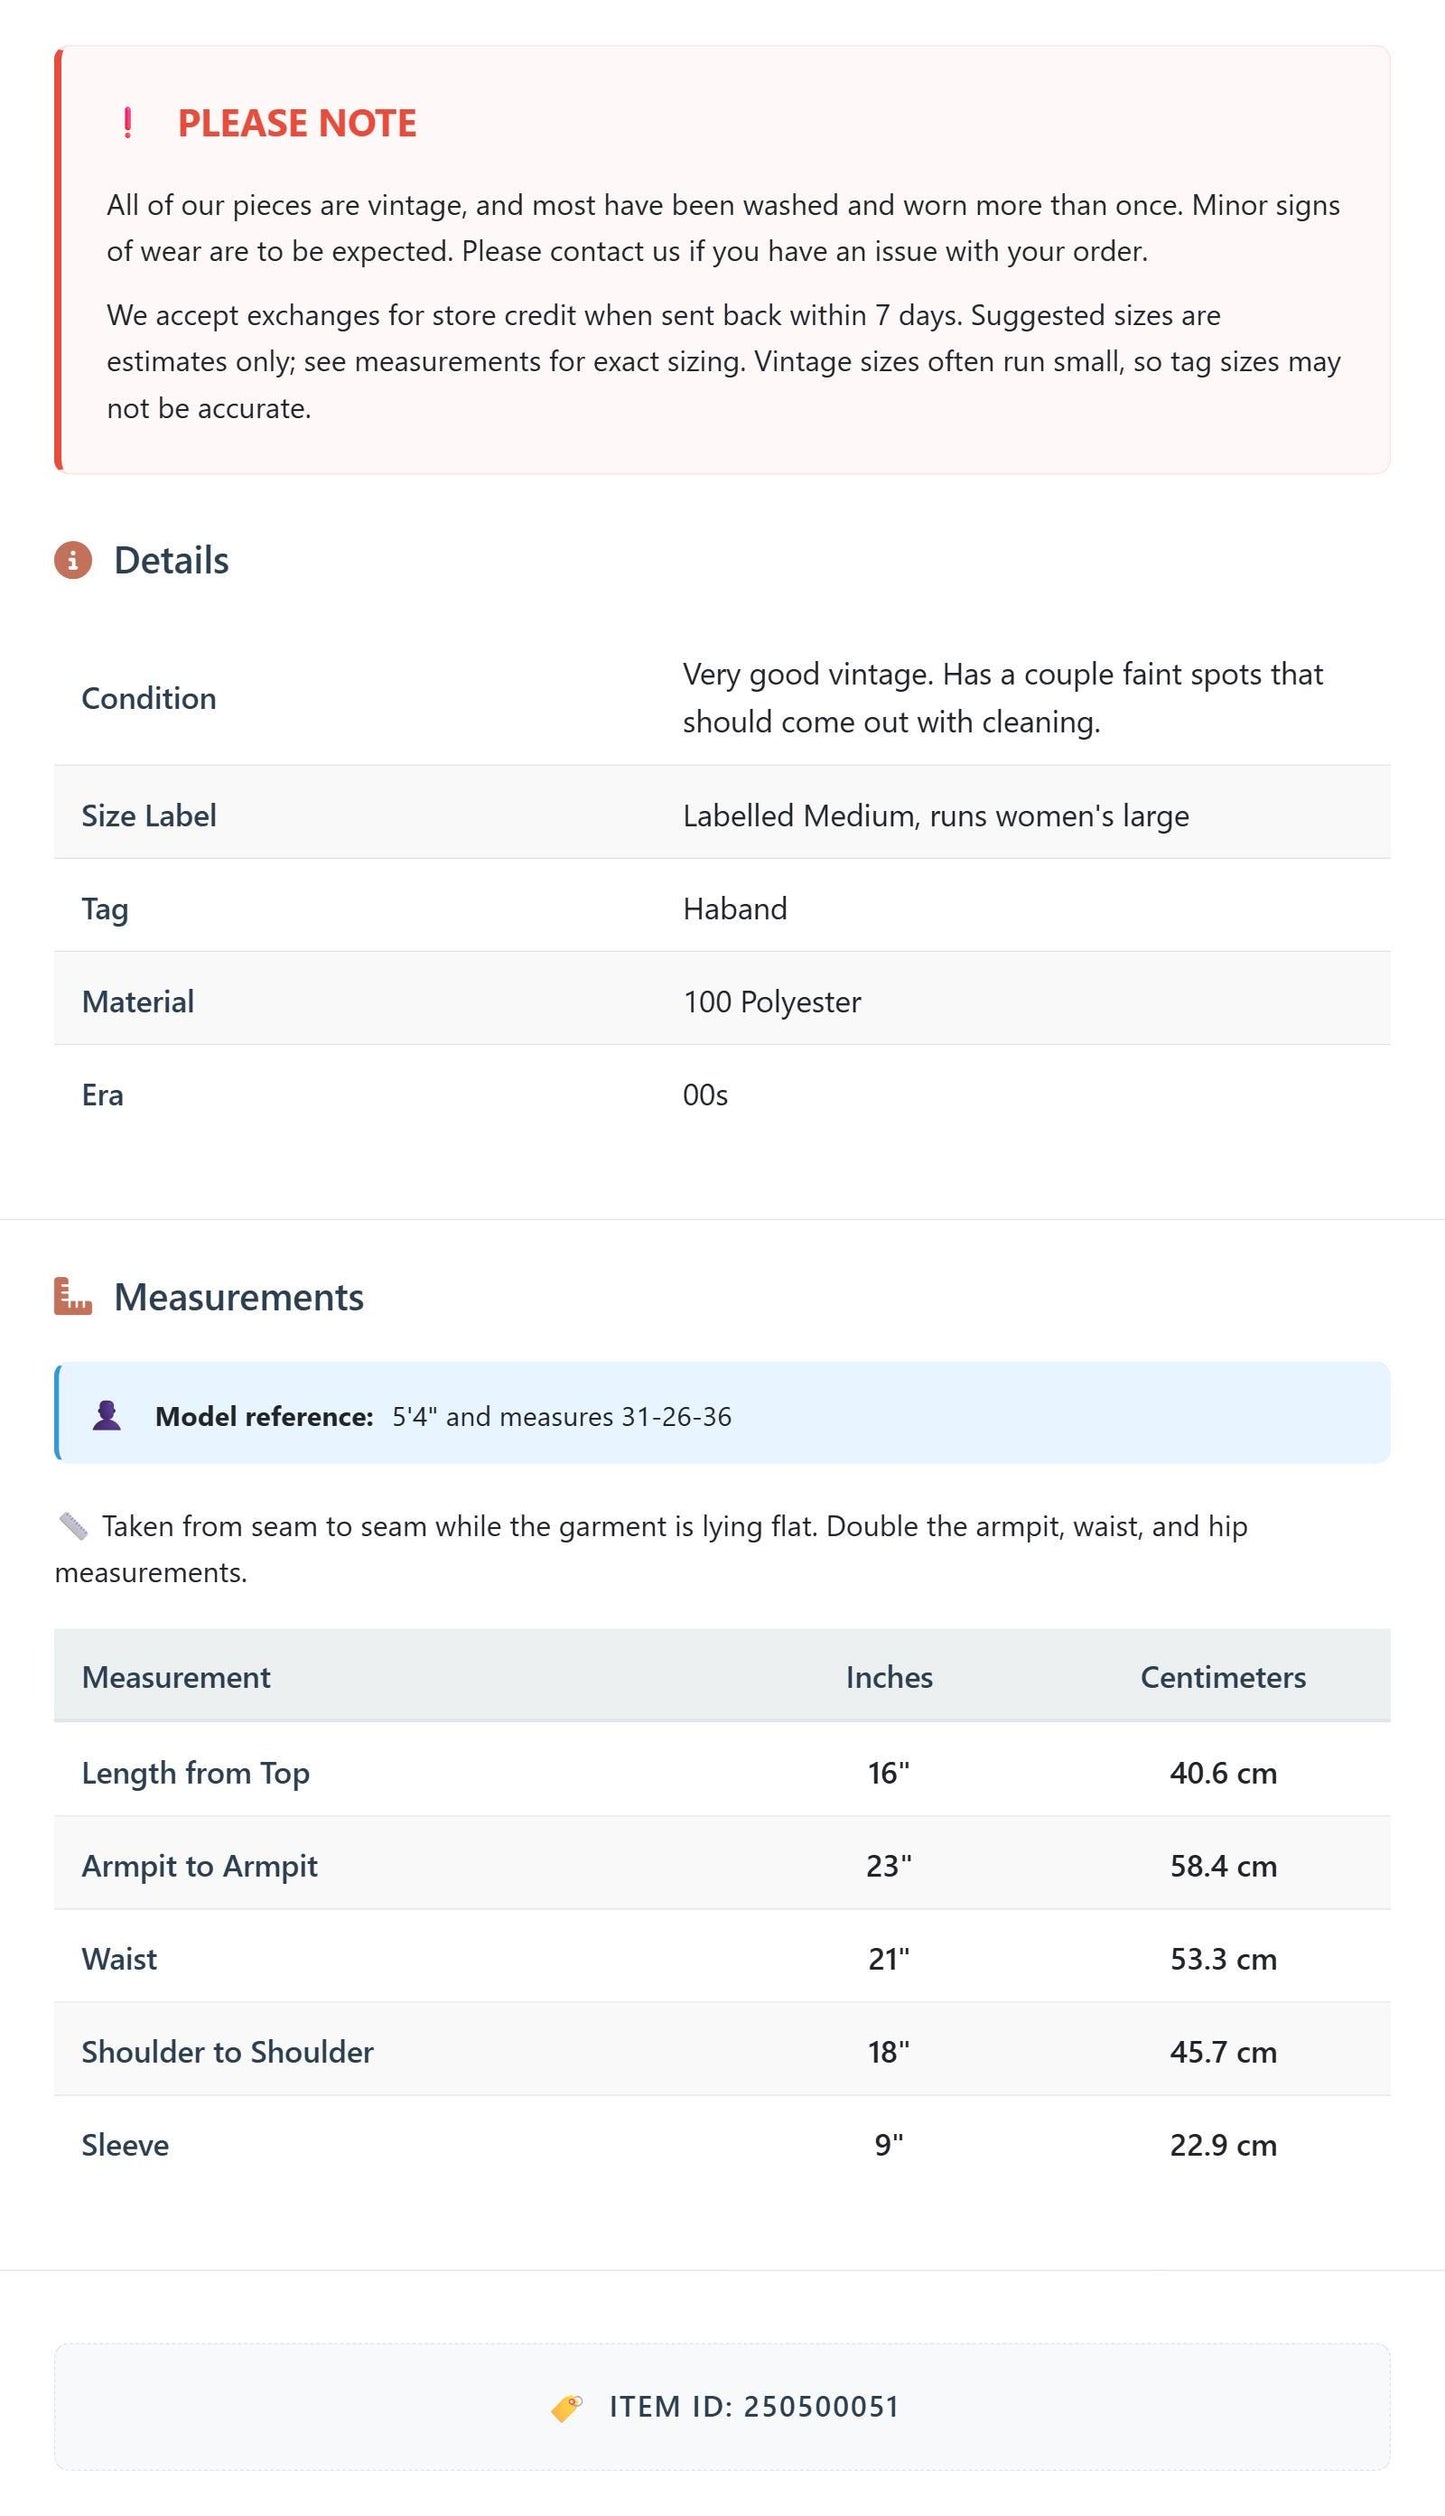Click the model measurements 31-26-36 text
The height and width of the screenshot is (2516, 1445).
(676, 1416)
